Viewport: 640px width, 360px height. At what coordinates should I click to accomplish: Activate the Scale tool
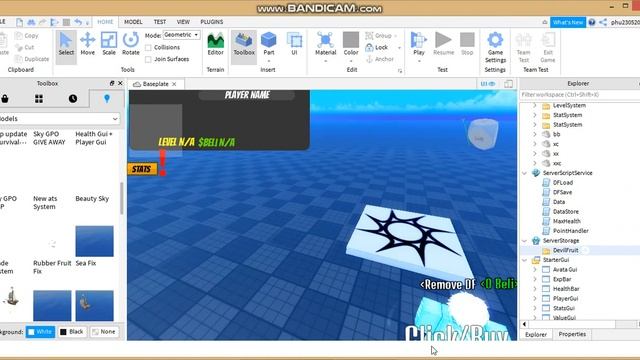pyautogui.click(x=109, y=44)
